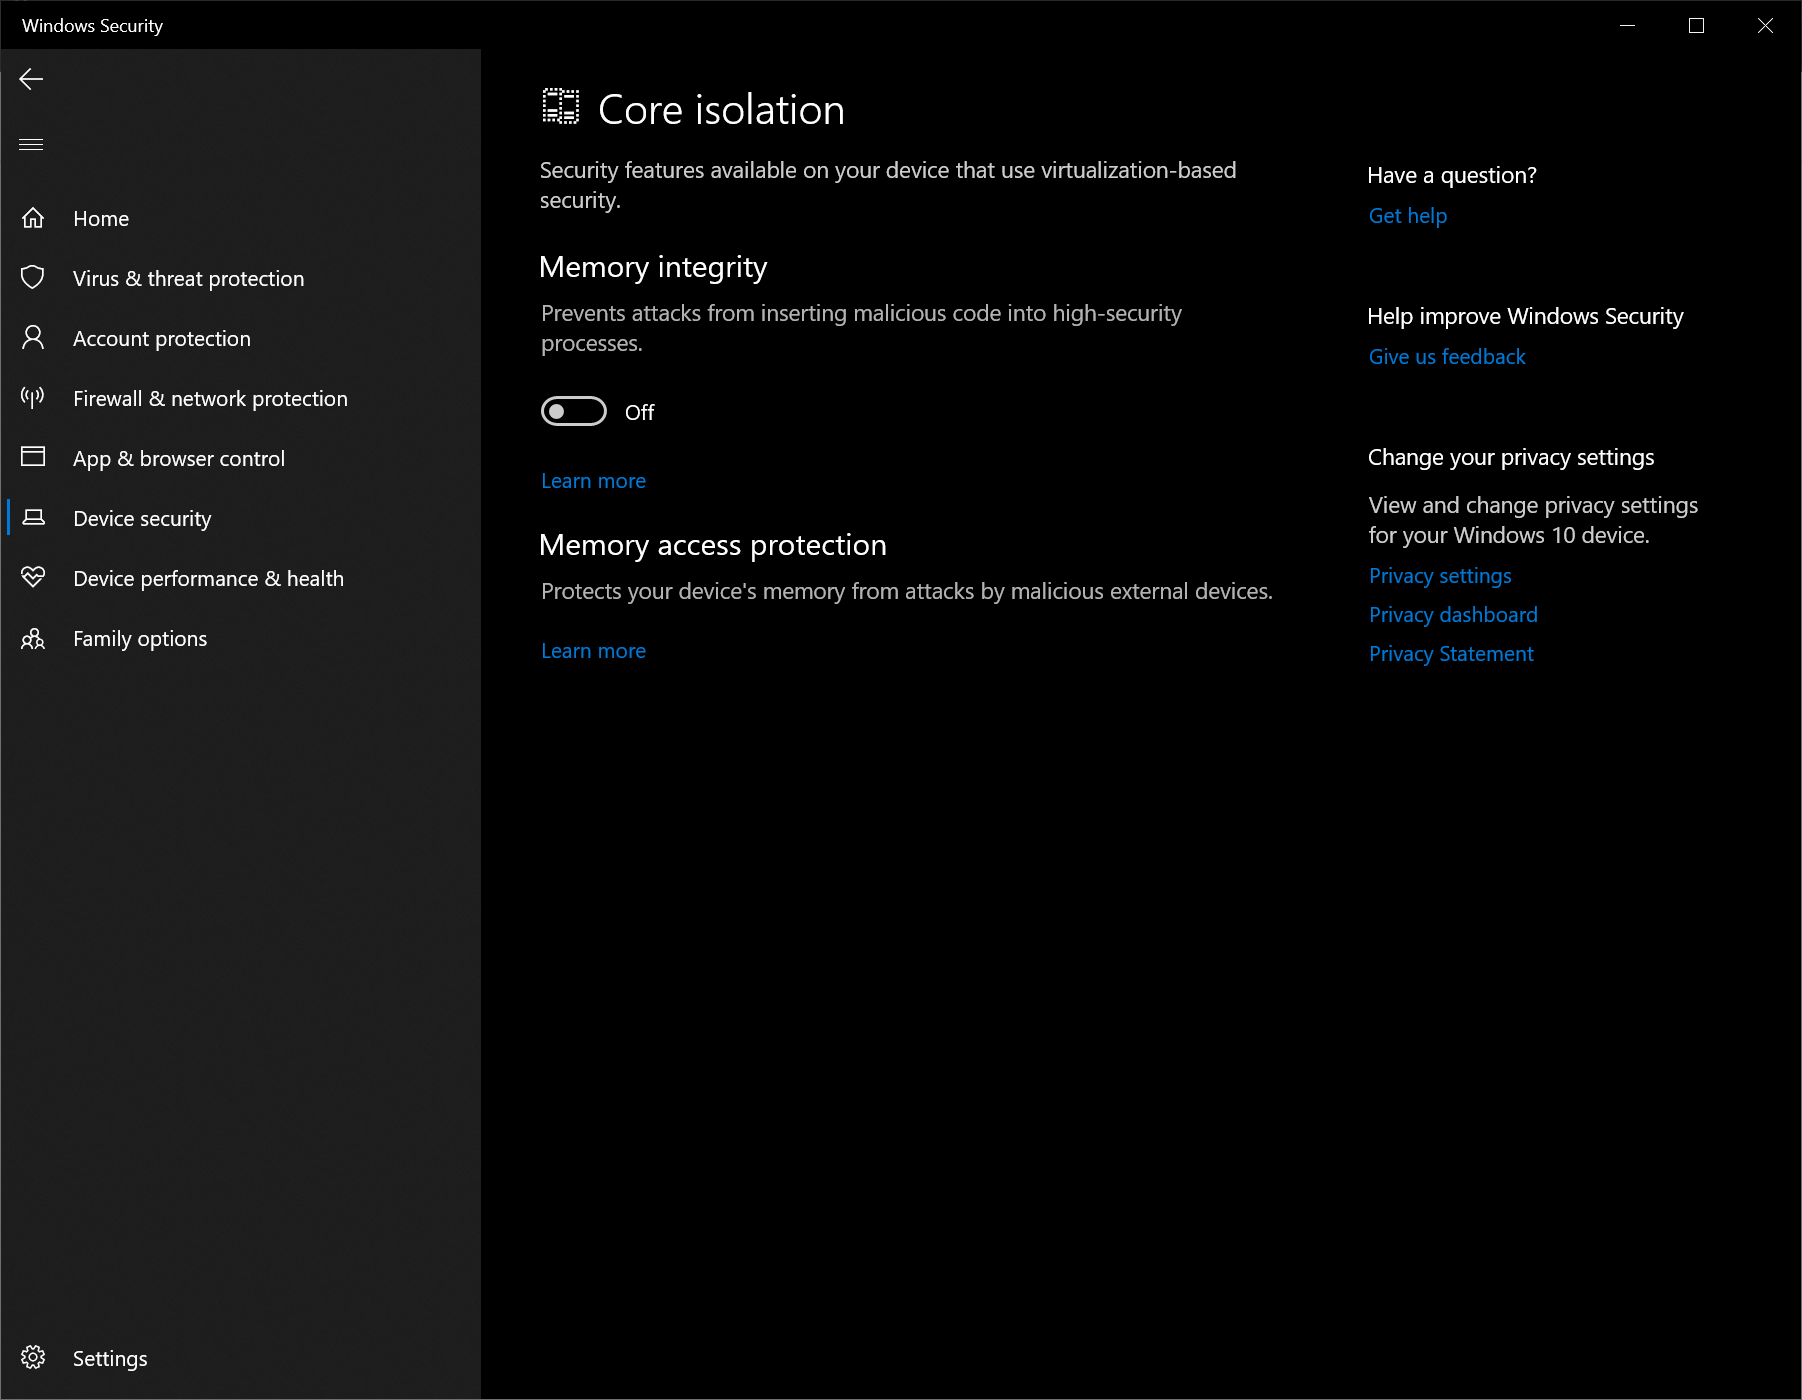Viewport: 1802px width, 1400px height.
Task: Open Give us feedback link
Action: [1447, 357]
